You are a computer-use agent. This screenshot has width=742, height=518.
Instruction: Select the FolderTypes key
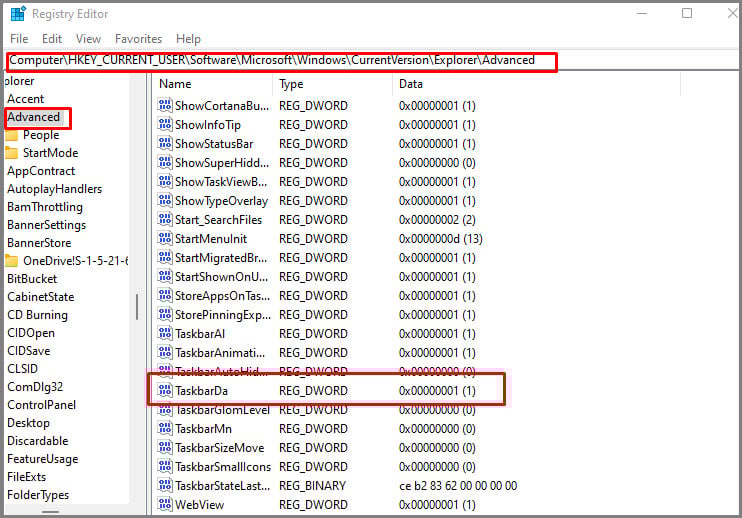tap(38, 494)
